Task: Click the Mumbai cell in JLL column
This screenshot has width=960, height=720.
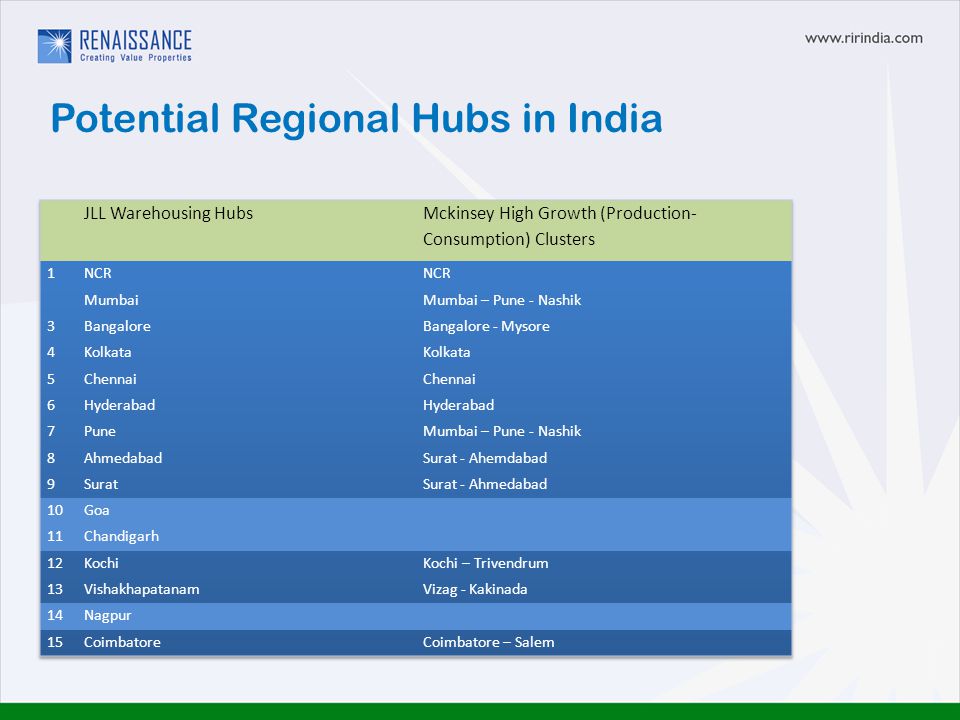Action: click(111, 300)
